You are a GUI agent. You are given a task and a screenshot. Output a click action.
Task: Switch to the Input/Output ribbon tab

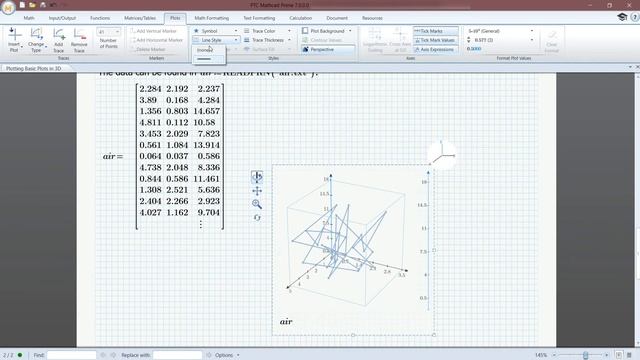pyautogui.click(x=62, y=18)
